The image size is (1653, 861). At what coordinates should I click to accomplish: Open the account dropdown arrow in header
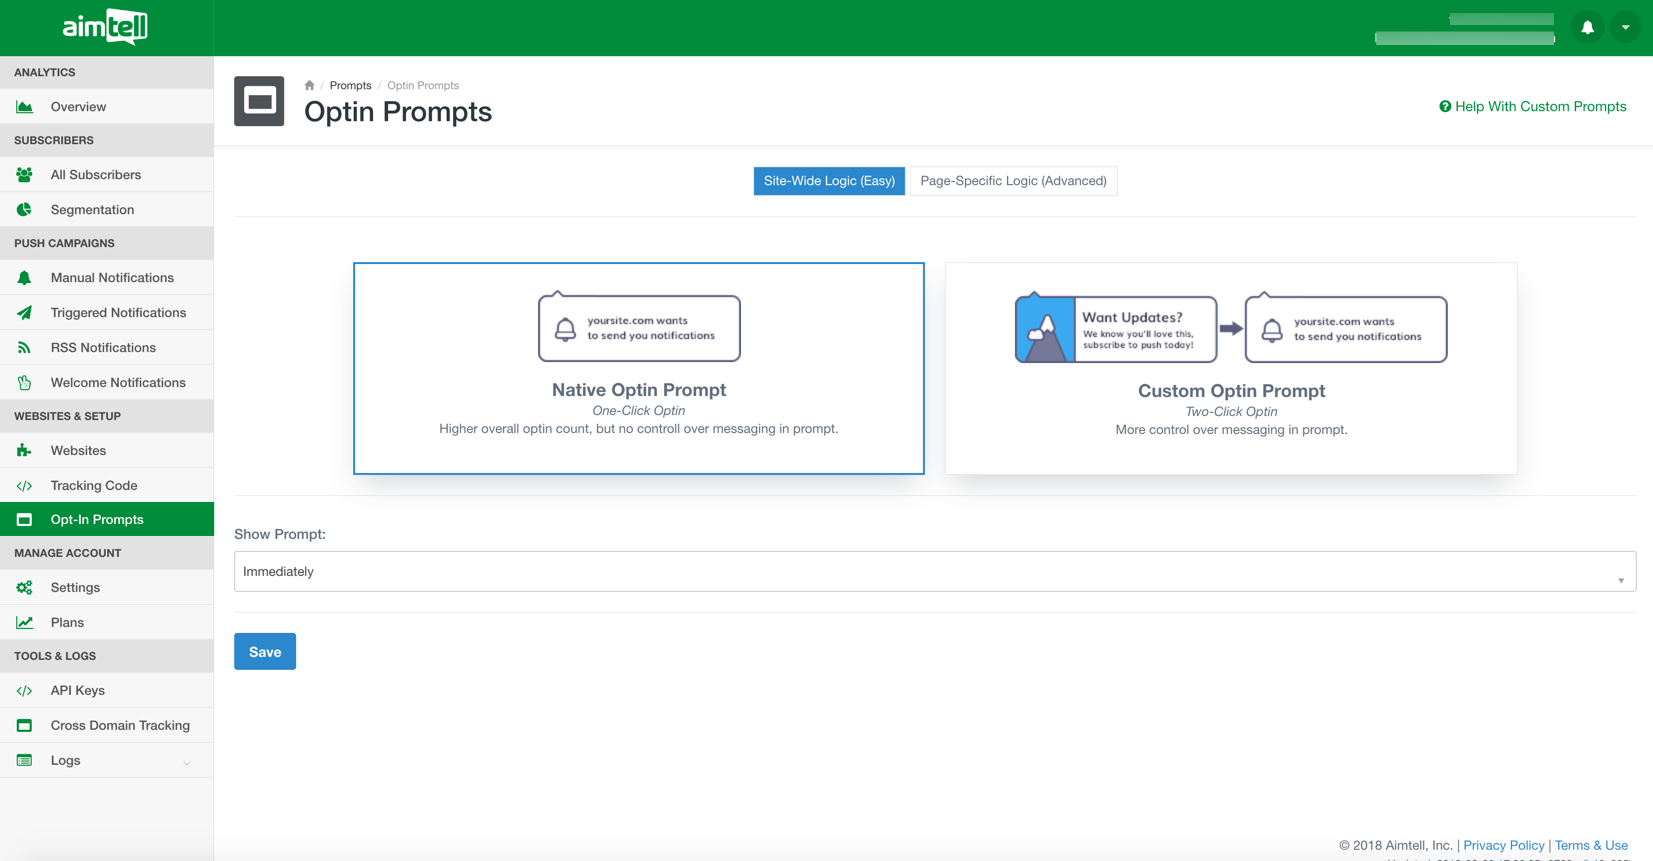tap(1626, 27)
